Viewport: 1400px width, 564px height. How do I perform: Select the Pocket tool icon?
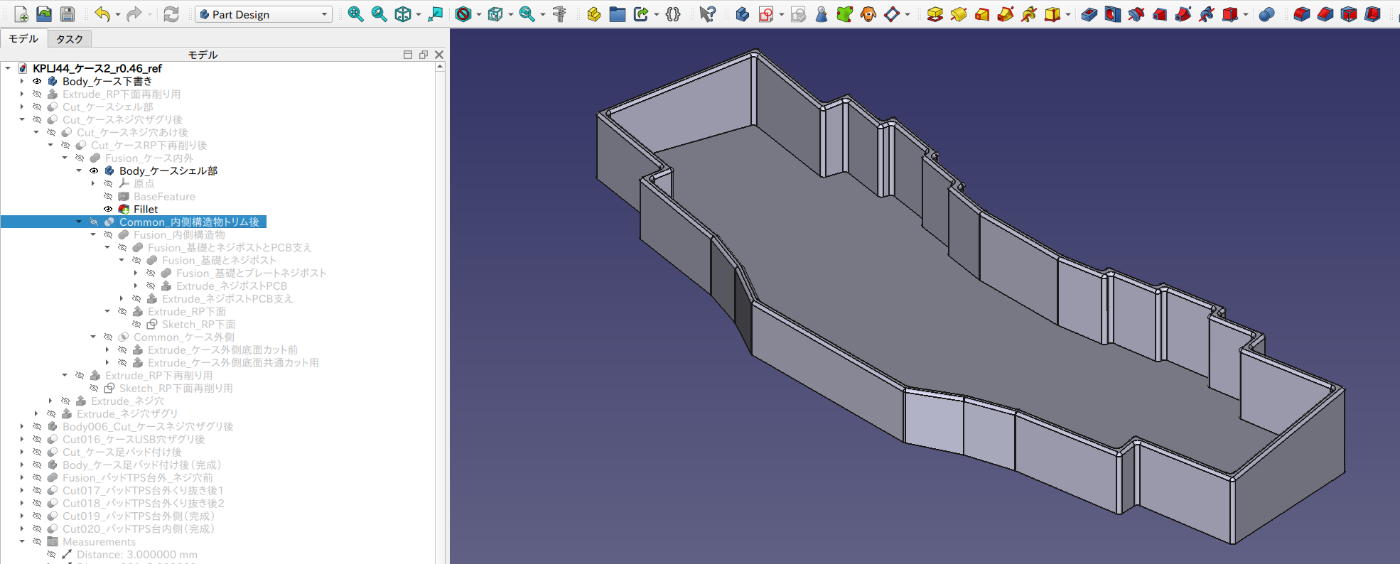pyautogui.click(x=1088, y=14)
